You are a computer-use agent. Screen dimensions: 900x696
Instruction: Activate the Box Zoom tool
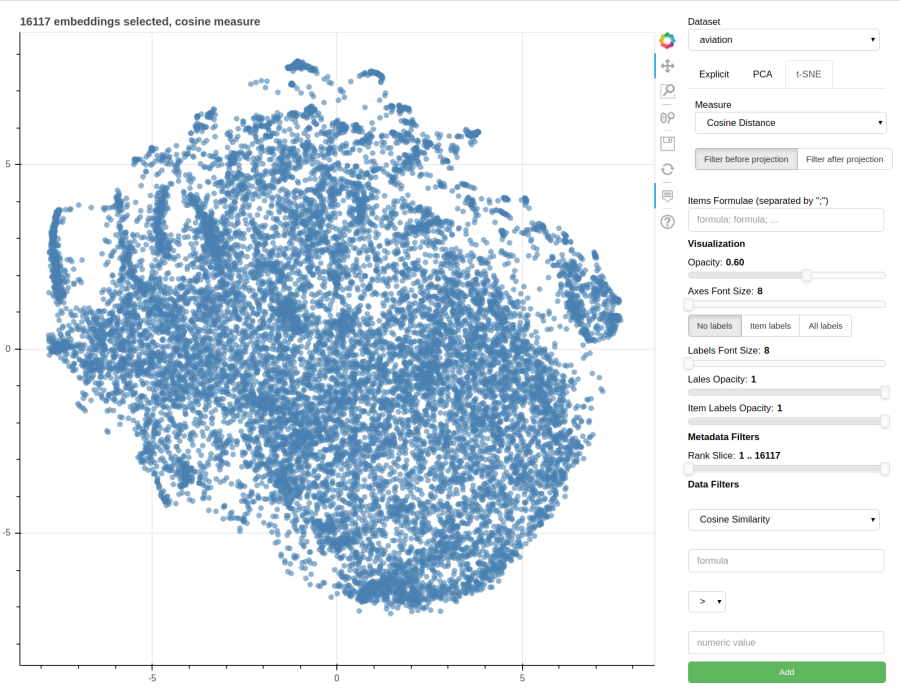pos(667,91)
